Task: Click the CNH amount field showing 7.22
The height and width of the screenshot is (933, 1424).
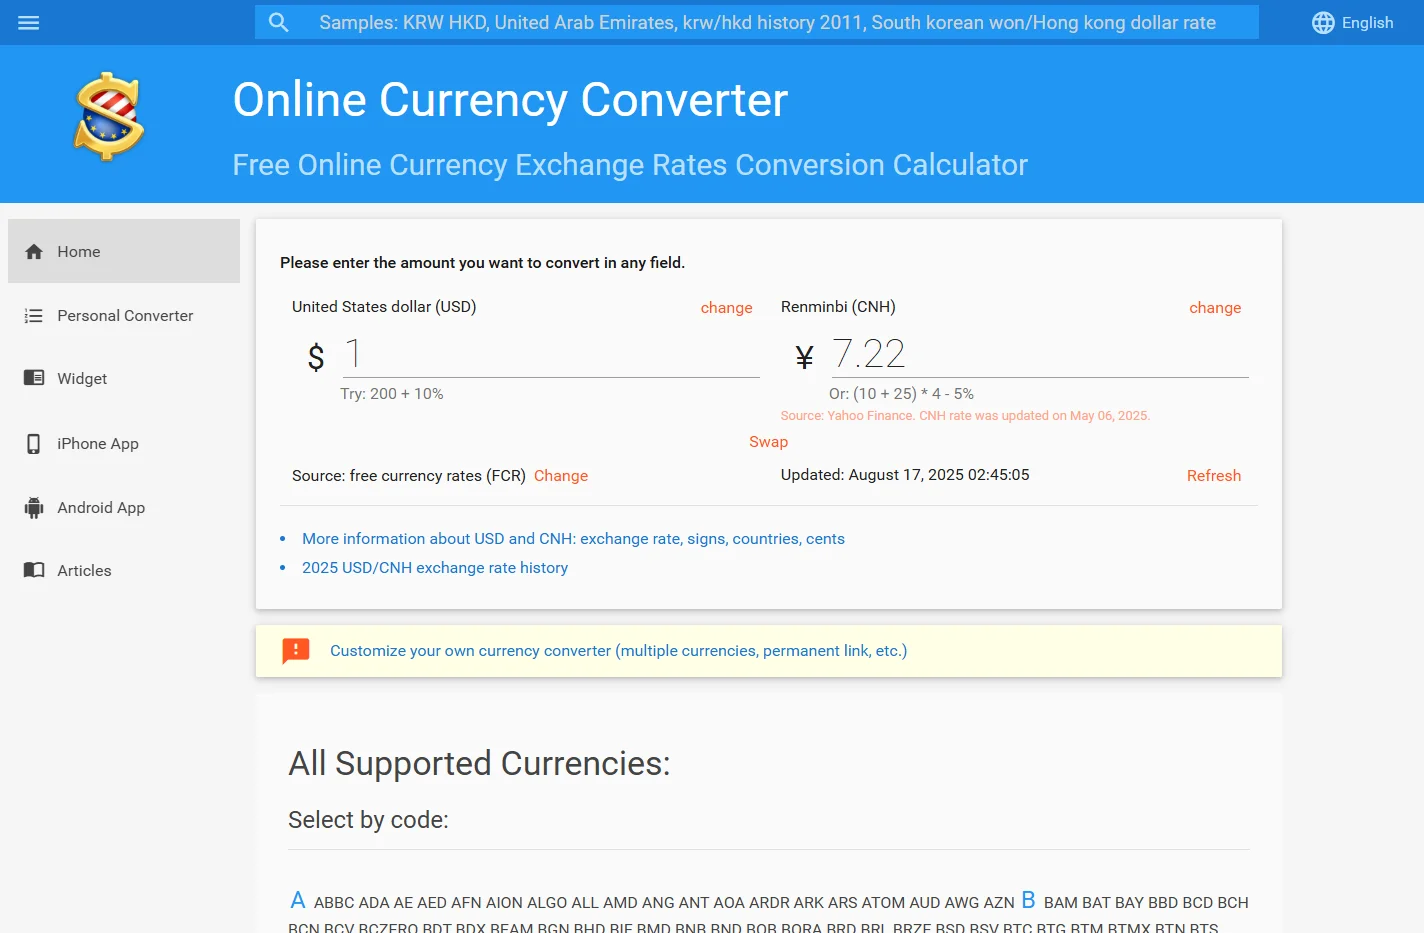Action: [x=1040, y=354]
